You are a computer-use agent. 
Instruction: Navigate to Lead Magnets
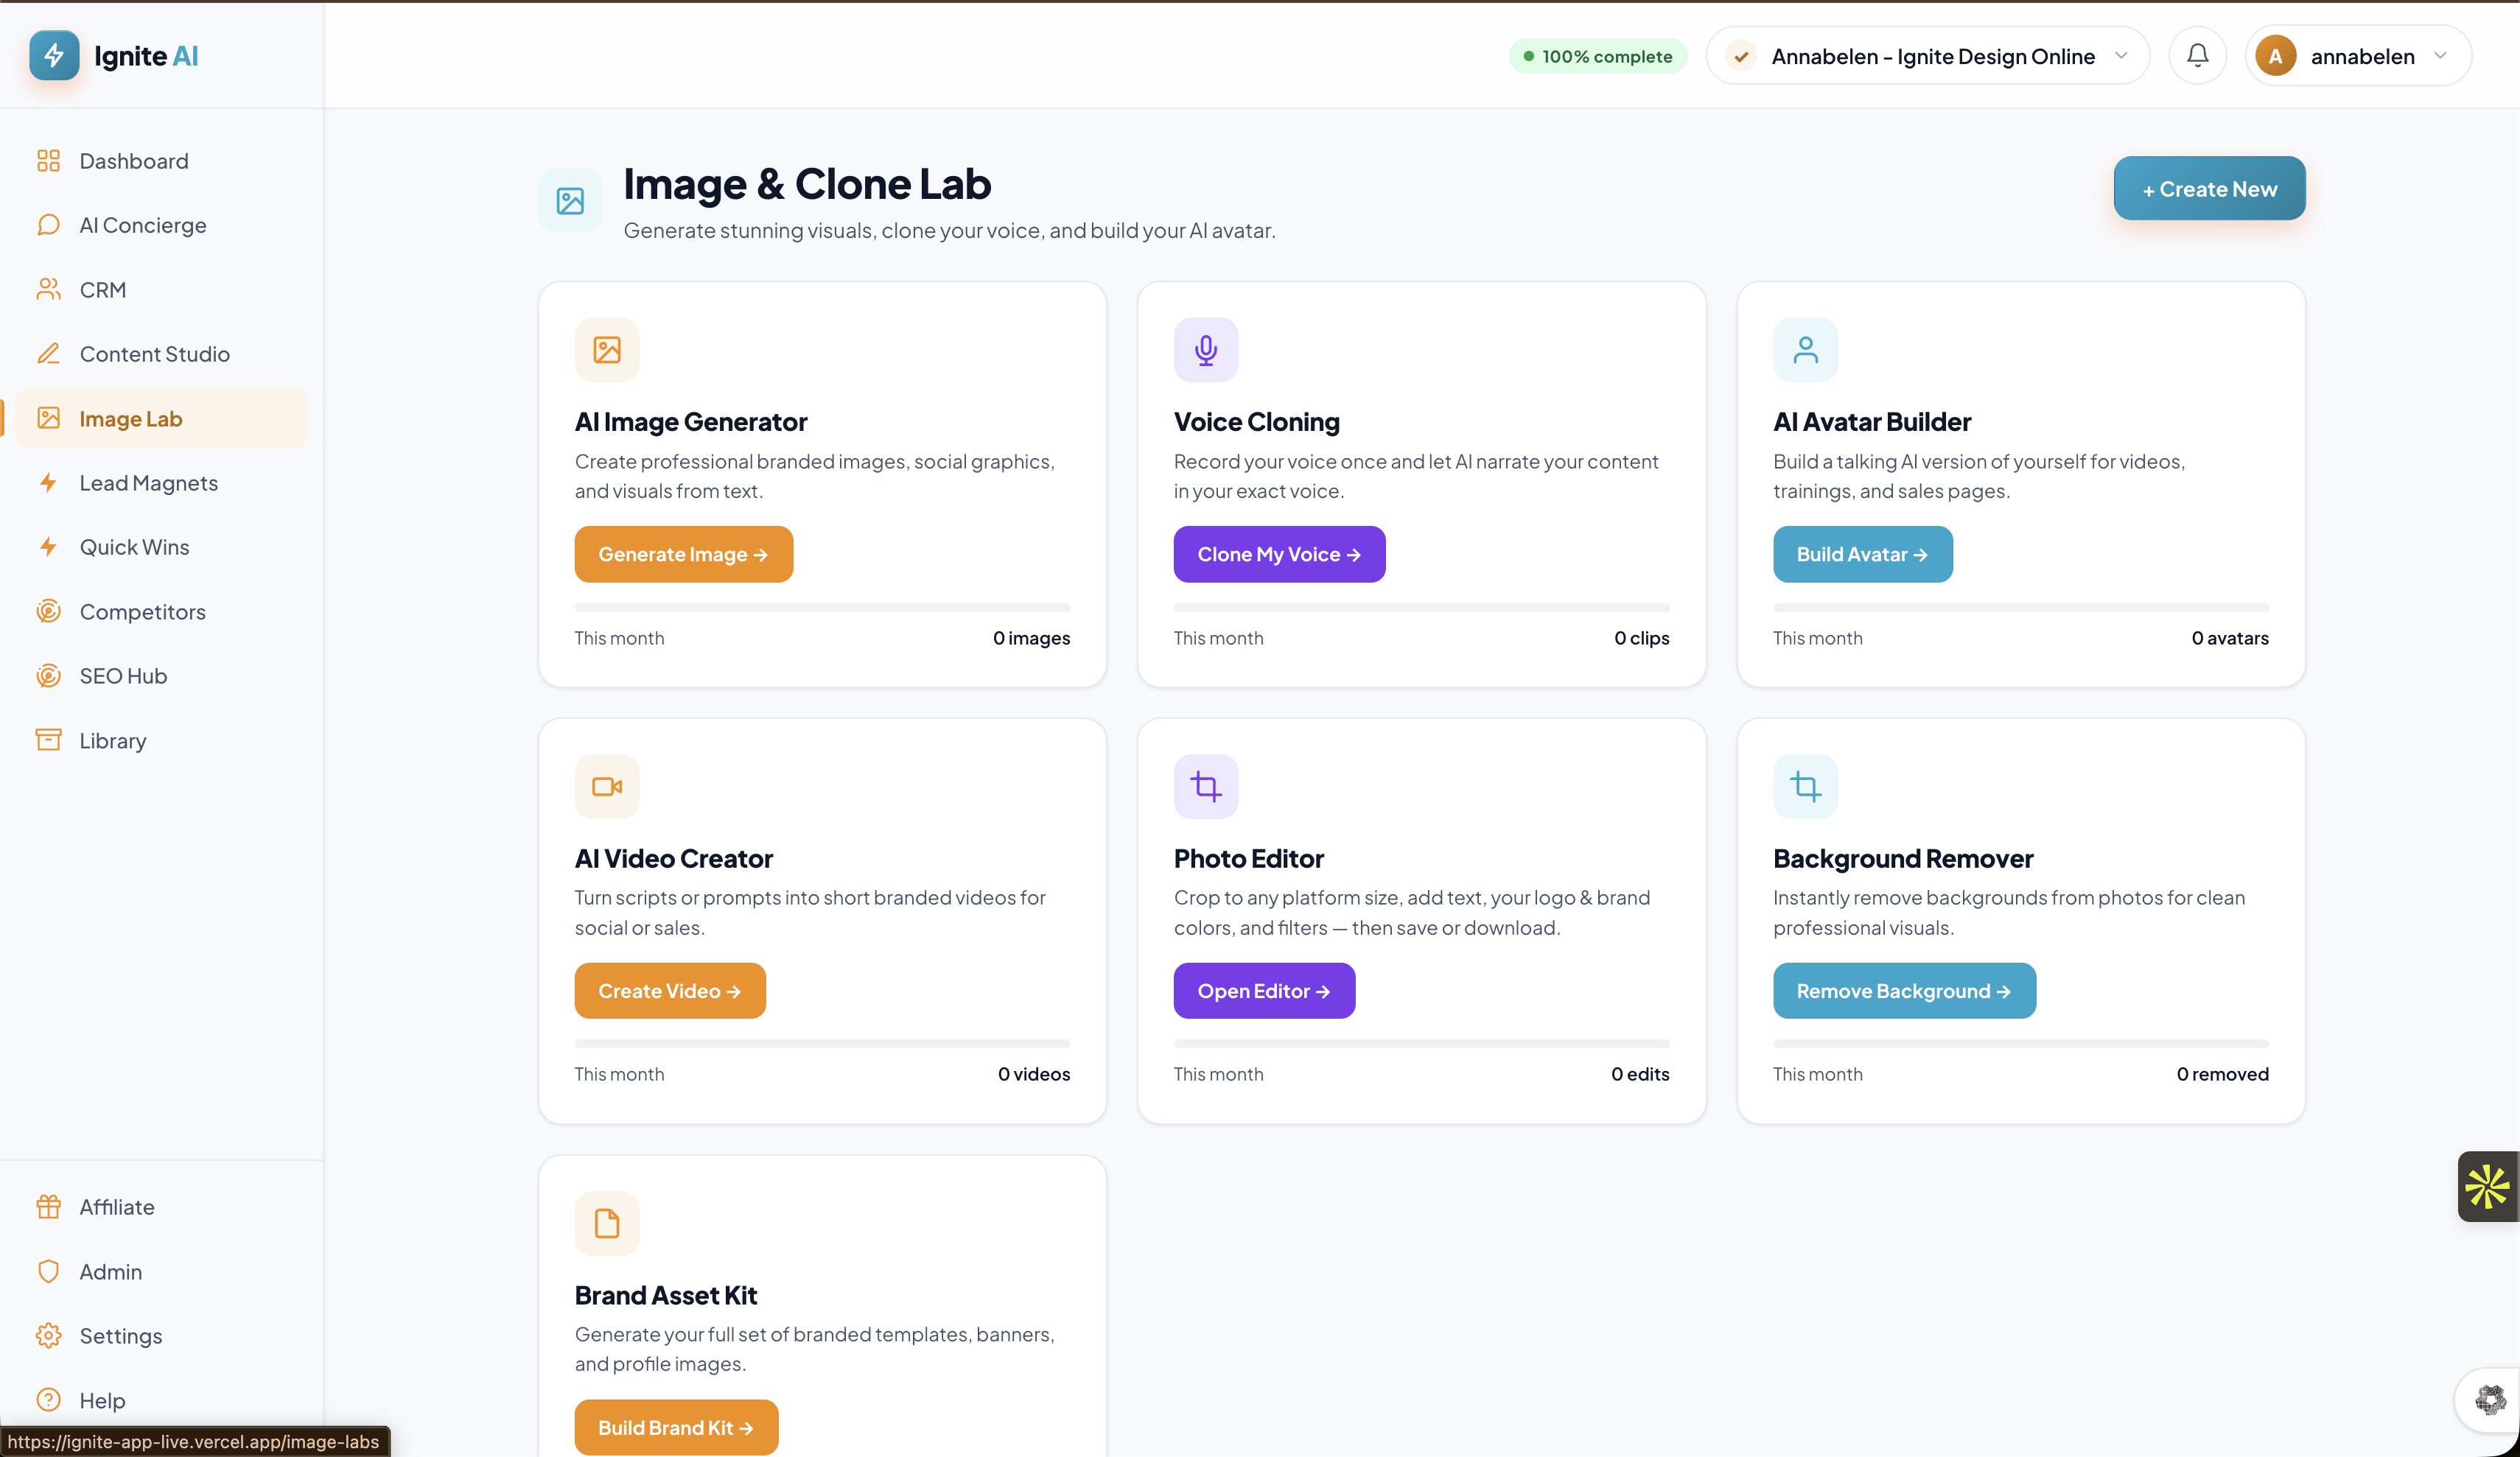[x=161, y=483]
